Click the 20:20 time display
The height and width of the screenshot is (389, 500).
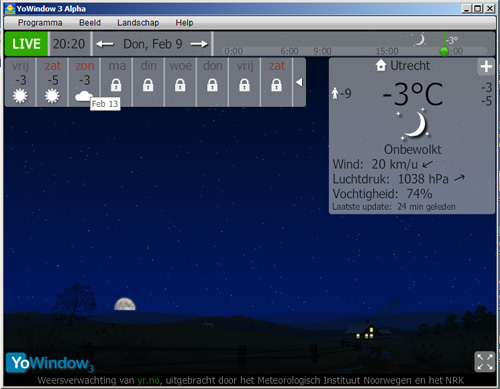pos(69,44)
